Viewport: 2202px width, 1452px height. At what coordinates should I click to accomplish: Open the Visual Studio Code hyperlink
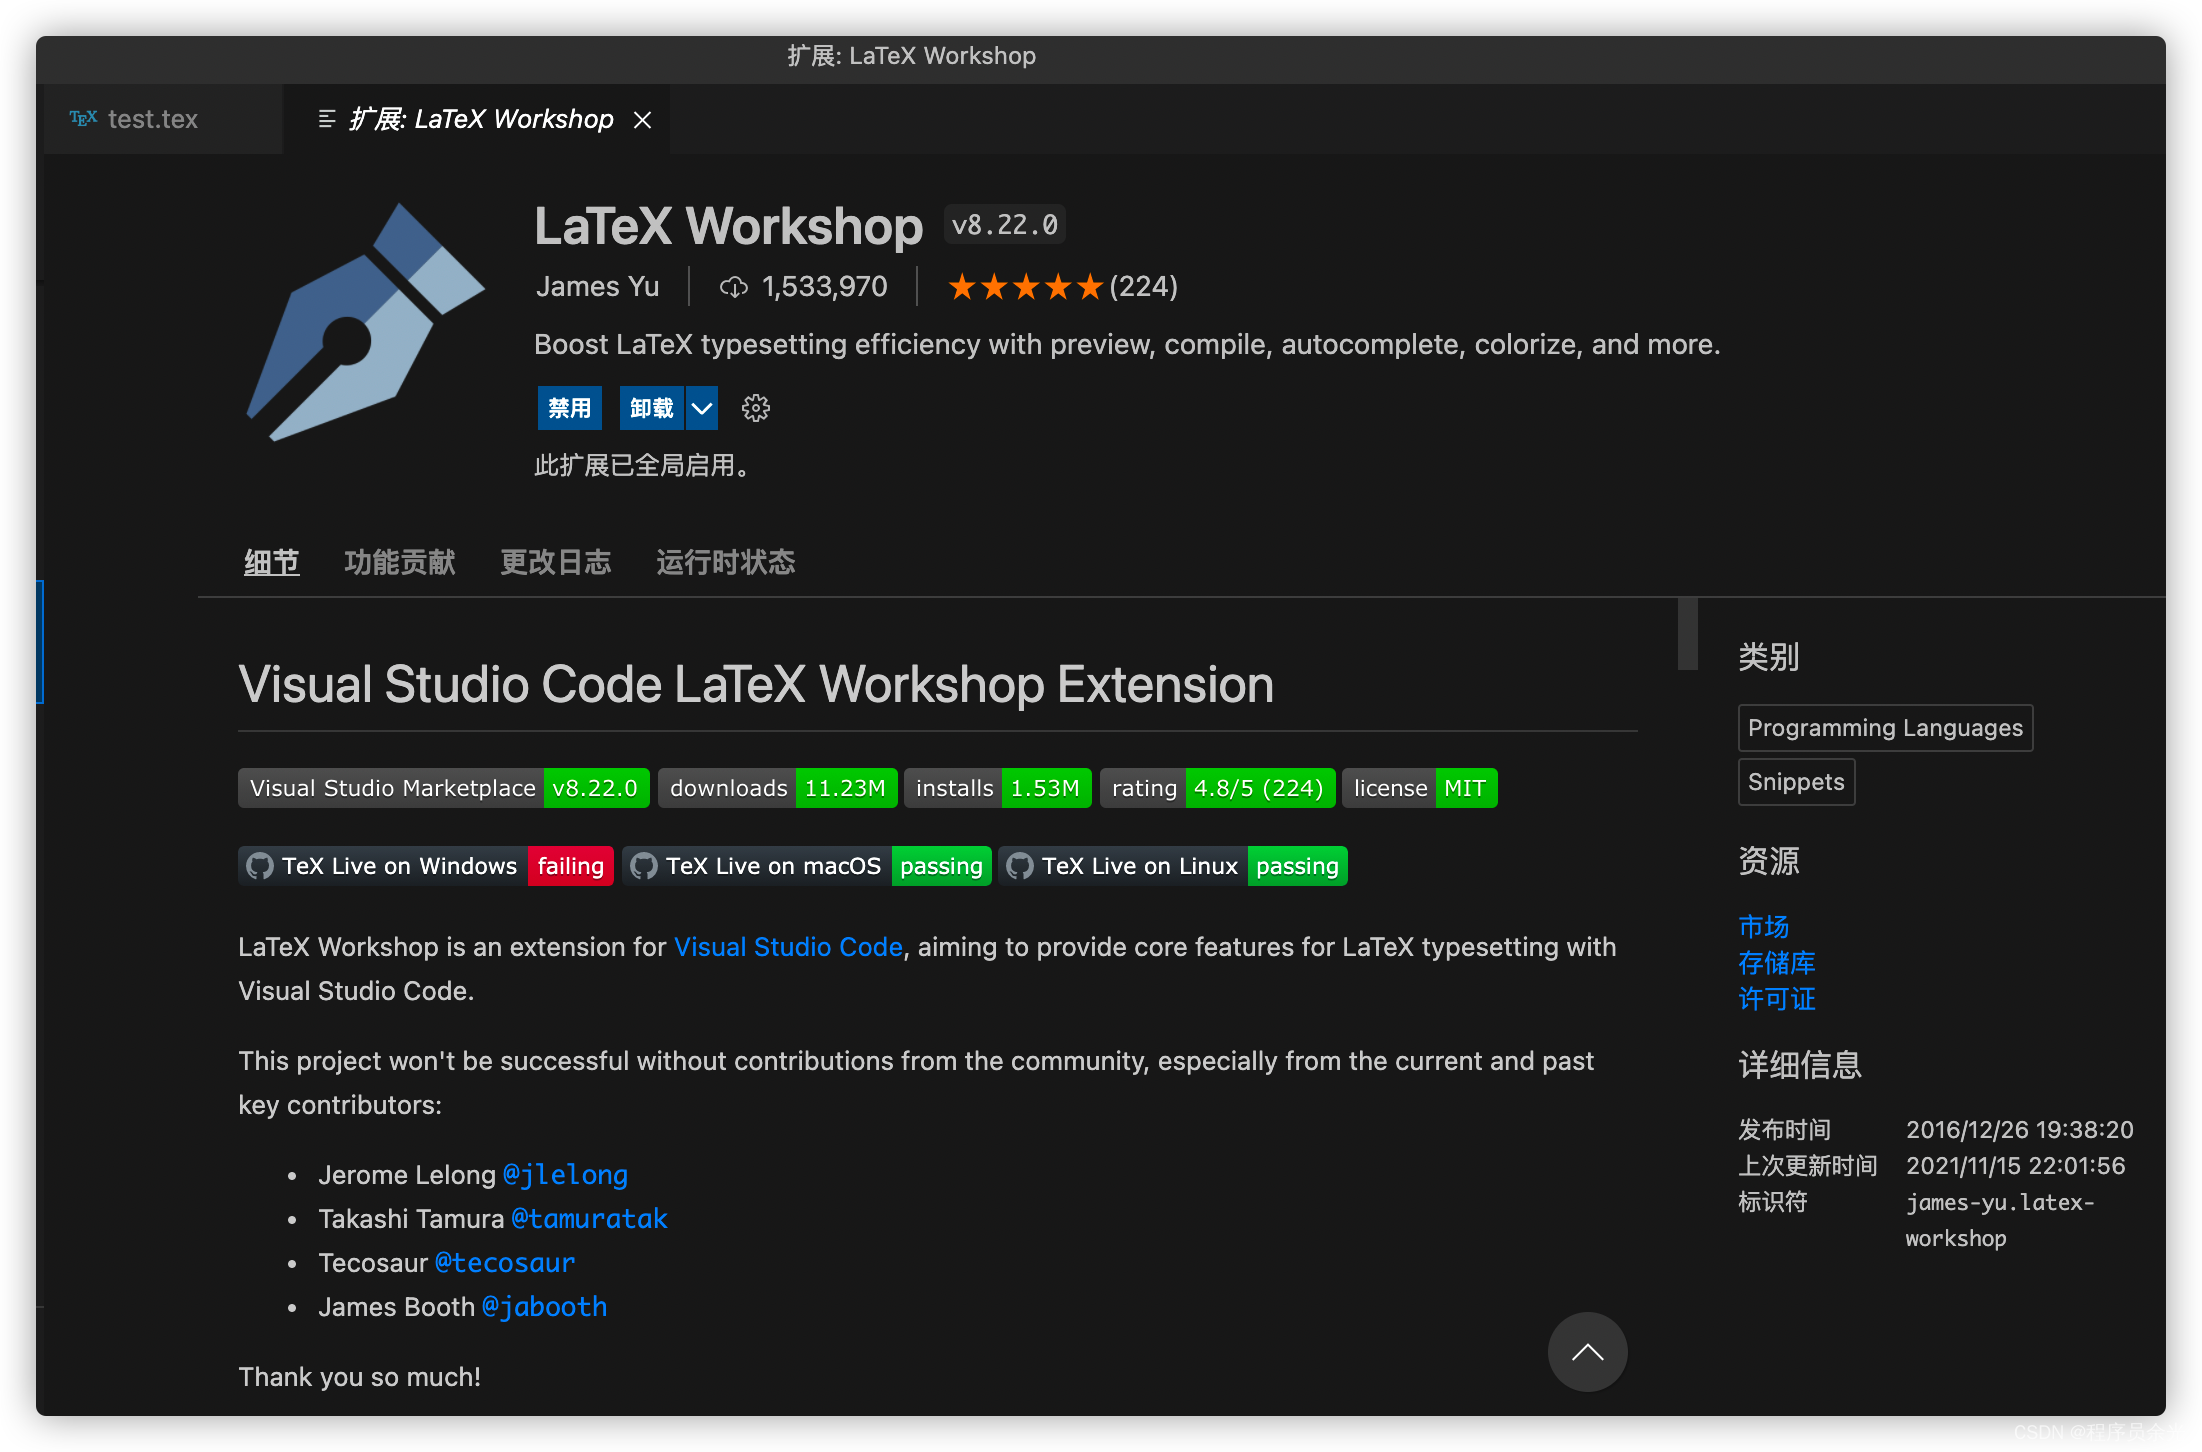788,947
